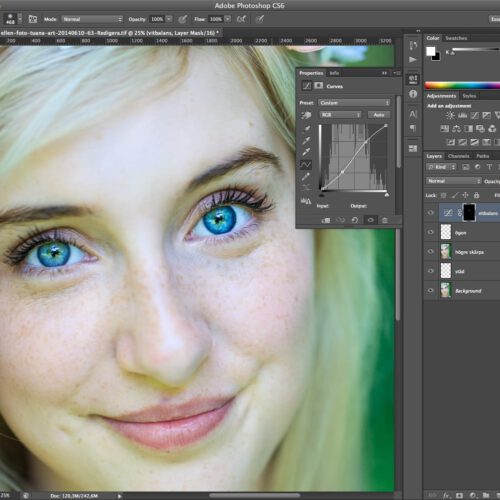The width and height of the screenshot is (500, 500).
Task: Click view previous state icon
Action: (x=340, y=220)
